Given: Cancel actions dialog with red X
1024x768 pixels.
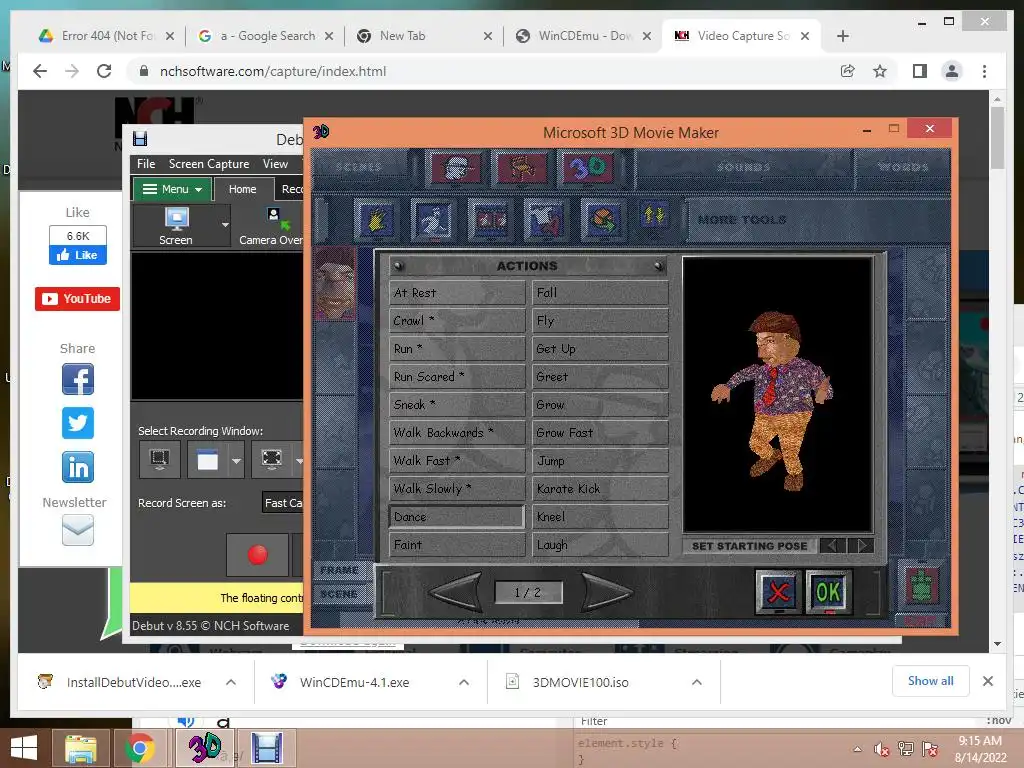Looking at the screenshot, I should [x=778, y=592].
